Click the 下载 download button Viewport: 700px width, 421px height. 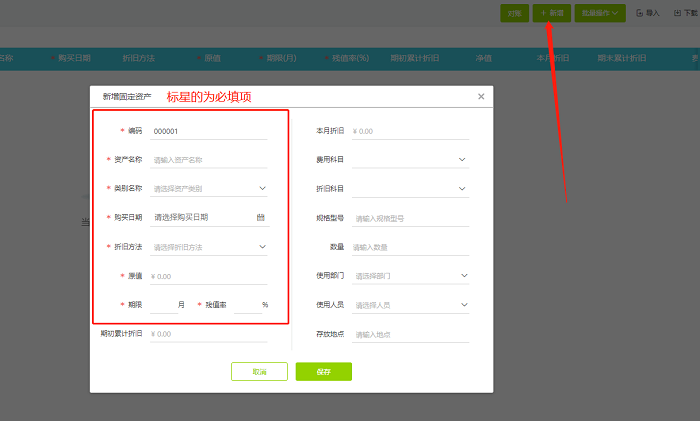point(686,13)
